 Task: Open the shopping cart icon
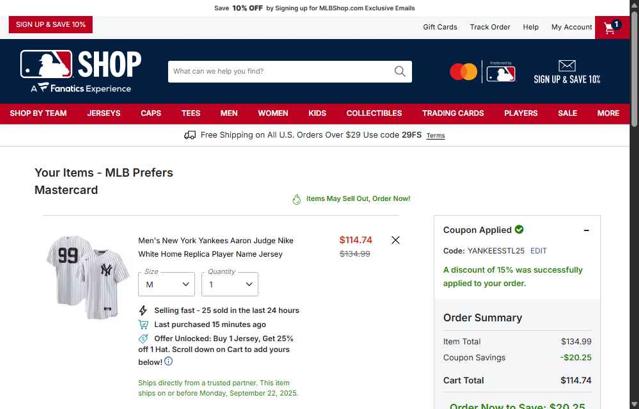tap(612, 27)
